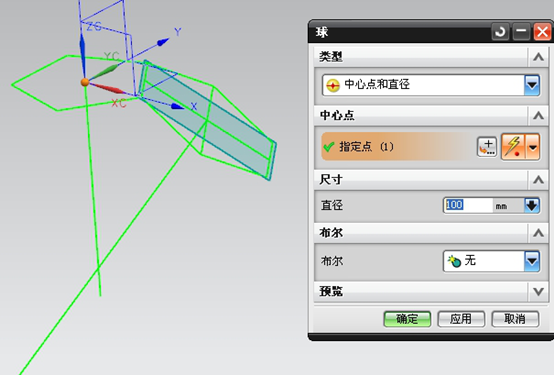Click the inferred point lightning icon
Viewport: 554px width, 375px height.
click(513, 147)
